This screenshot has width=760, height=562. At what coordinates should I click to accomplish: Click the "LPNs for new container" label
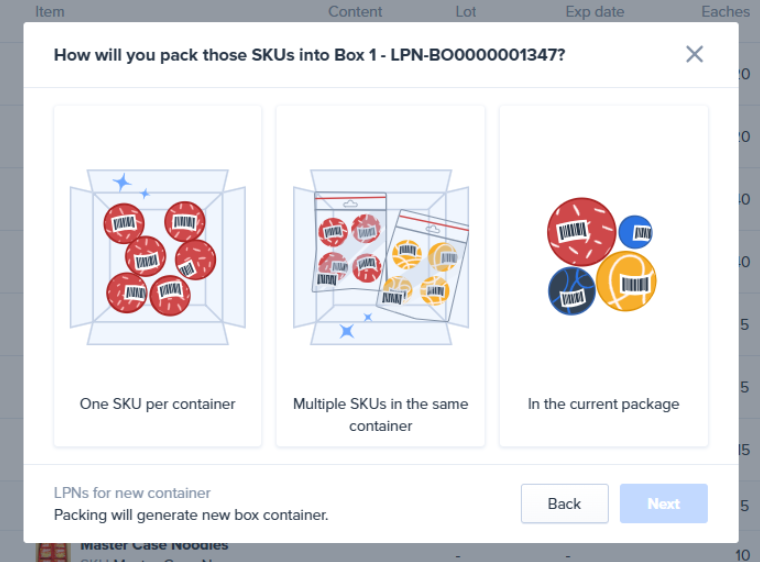tap(132, 492)
